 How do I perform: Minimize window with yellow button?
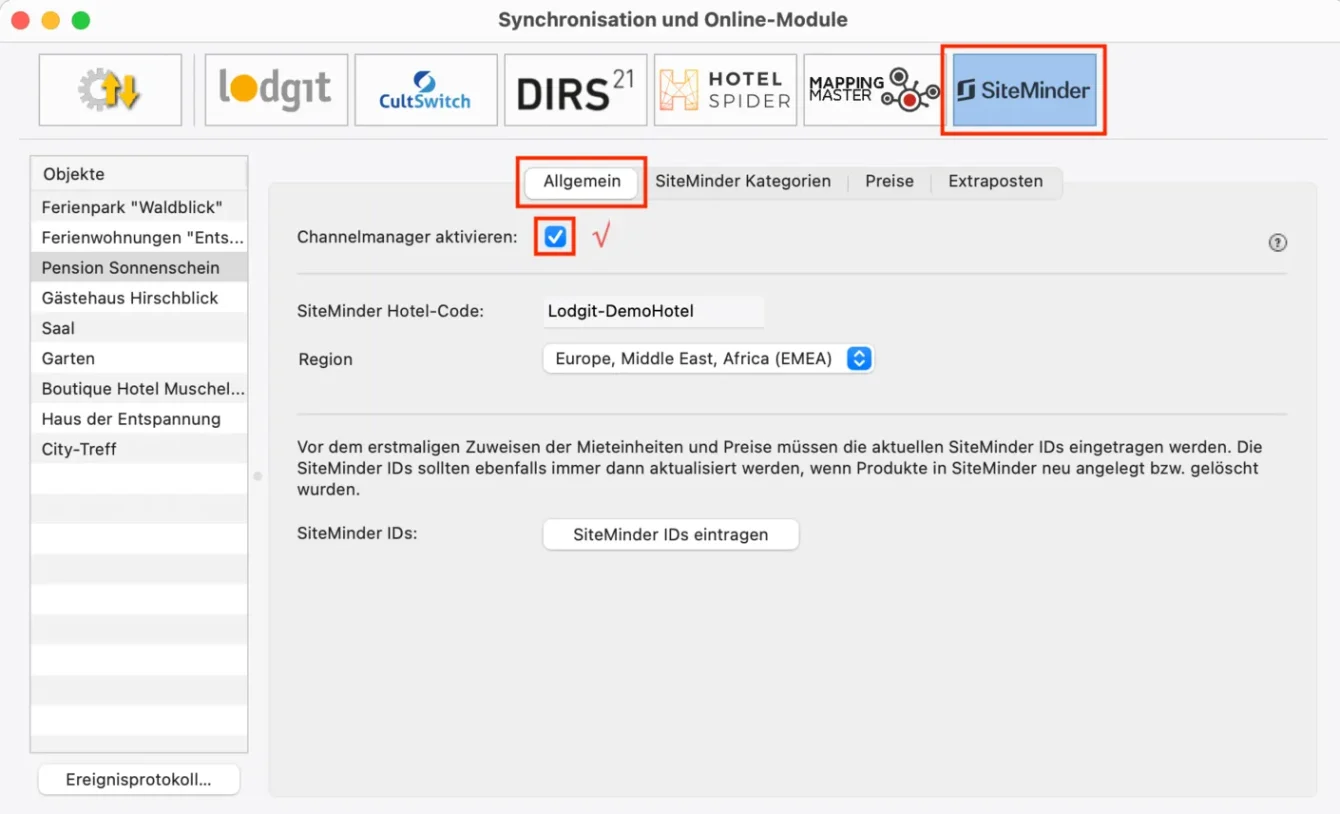50,20
